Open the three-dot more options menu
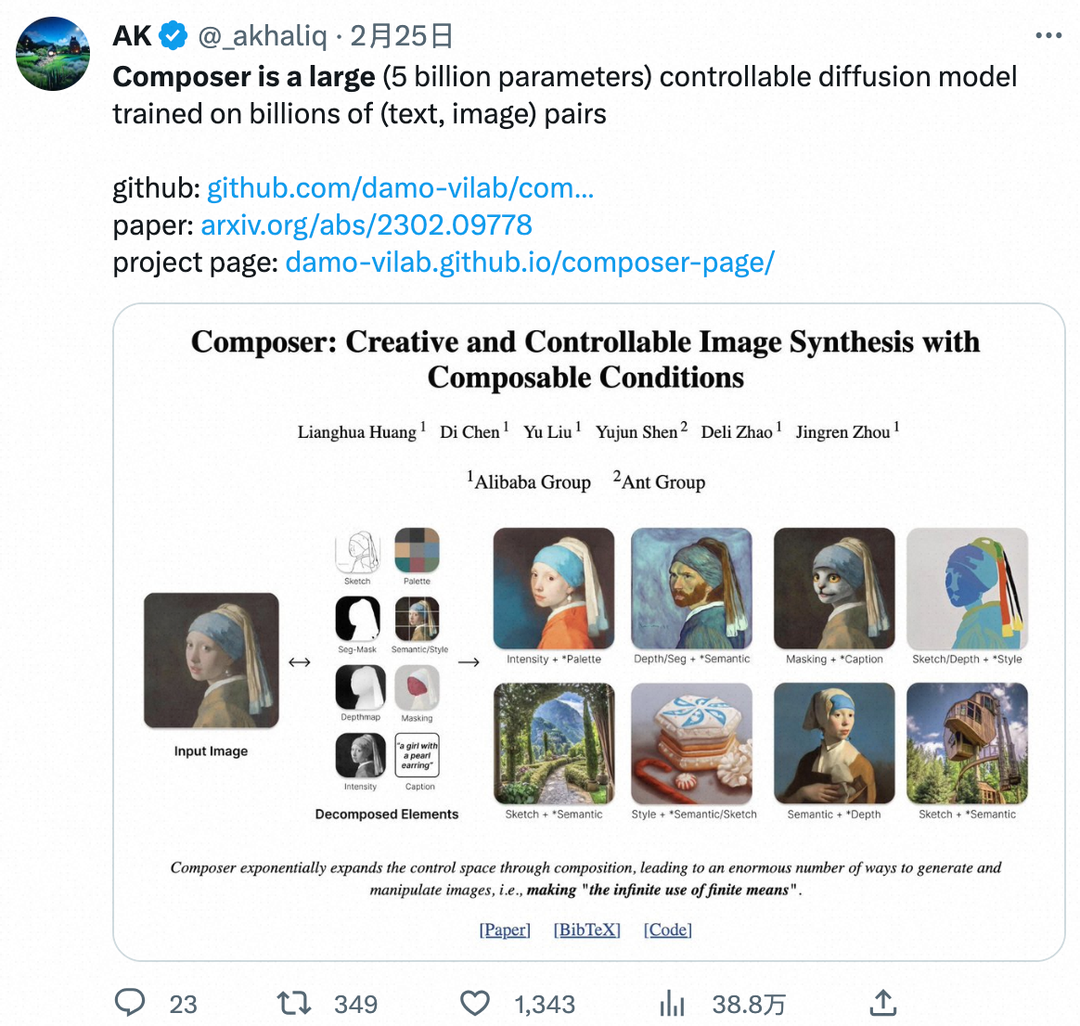Viewport: 1080px width, 1026px height. [x=1048, y=36]
